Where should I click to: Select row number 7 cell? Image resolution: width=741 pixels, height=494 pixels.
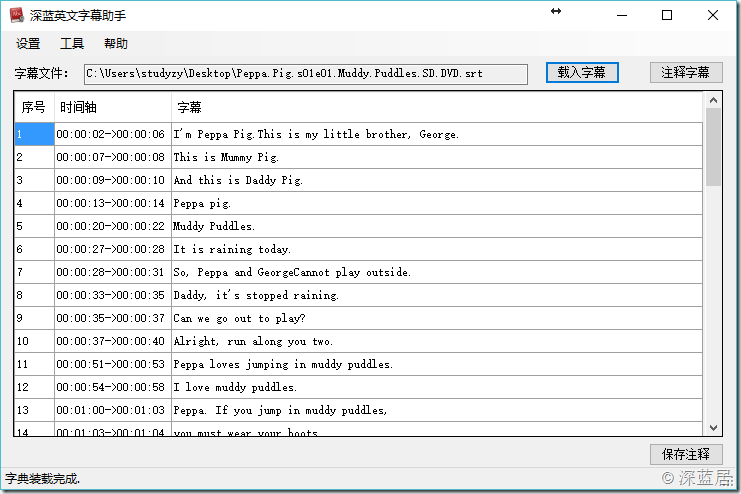[34, 272]
